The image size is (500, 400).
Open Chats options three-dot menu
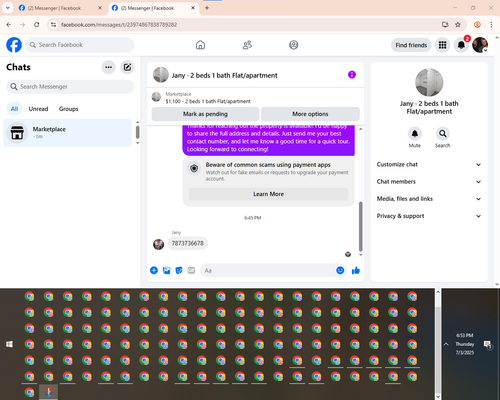(x=109, y=67)
